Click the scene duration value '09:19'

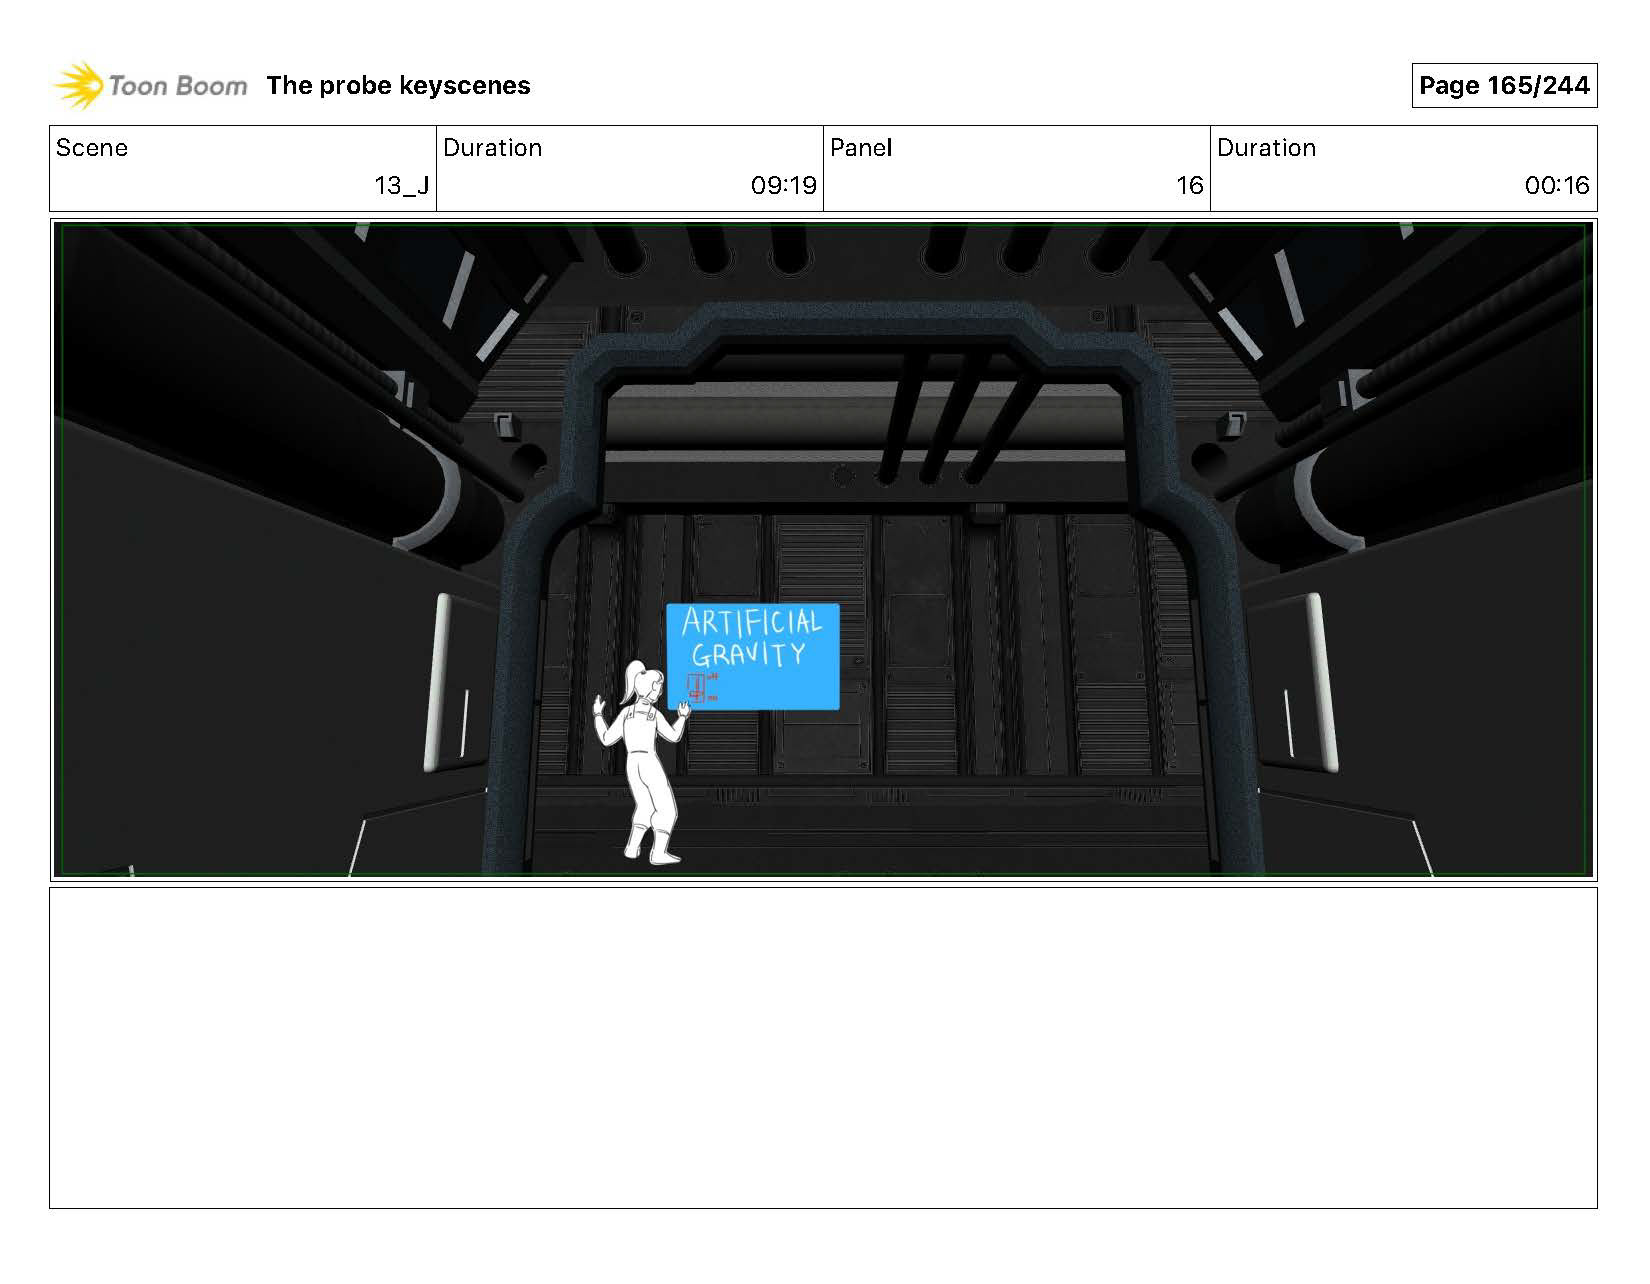[x=784, y=185]
